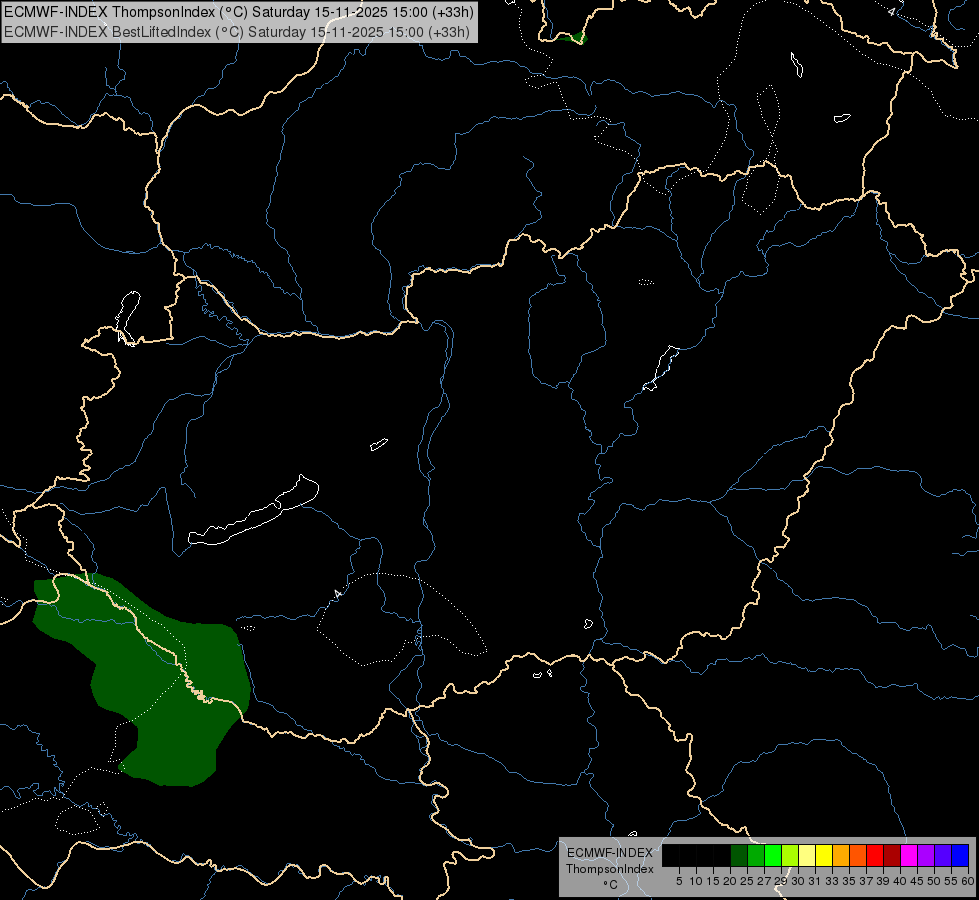Select the violet 50-55 legend swatch
Viewport: 979px width, 900px height.
point(943,856)
